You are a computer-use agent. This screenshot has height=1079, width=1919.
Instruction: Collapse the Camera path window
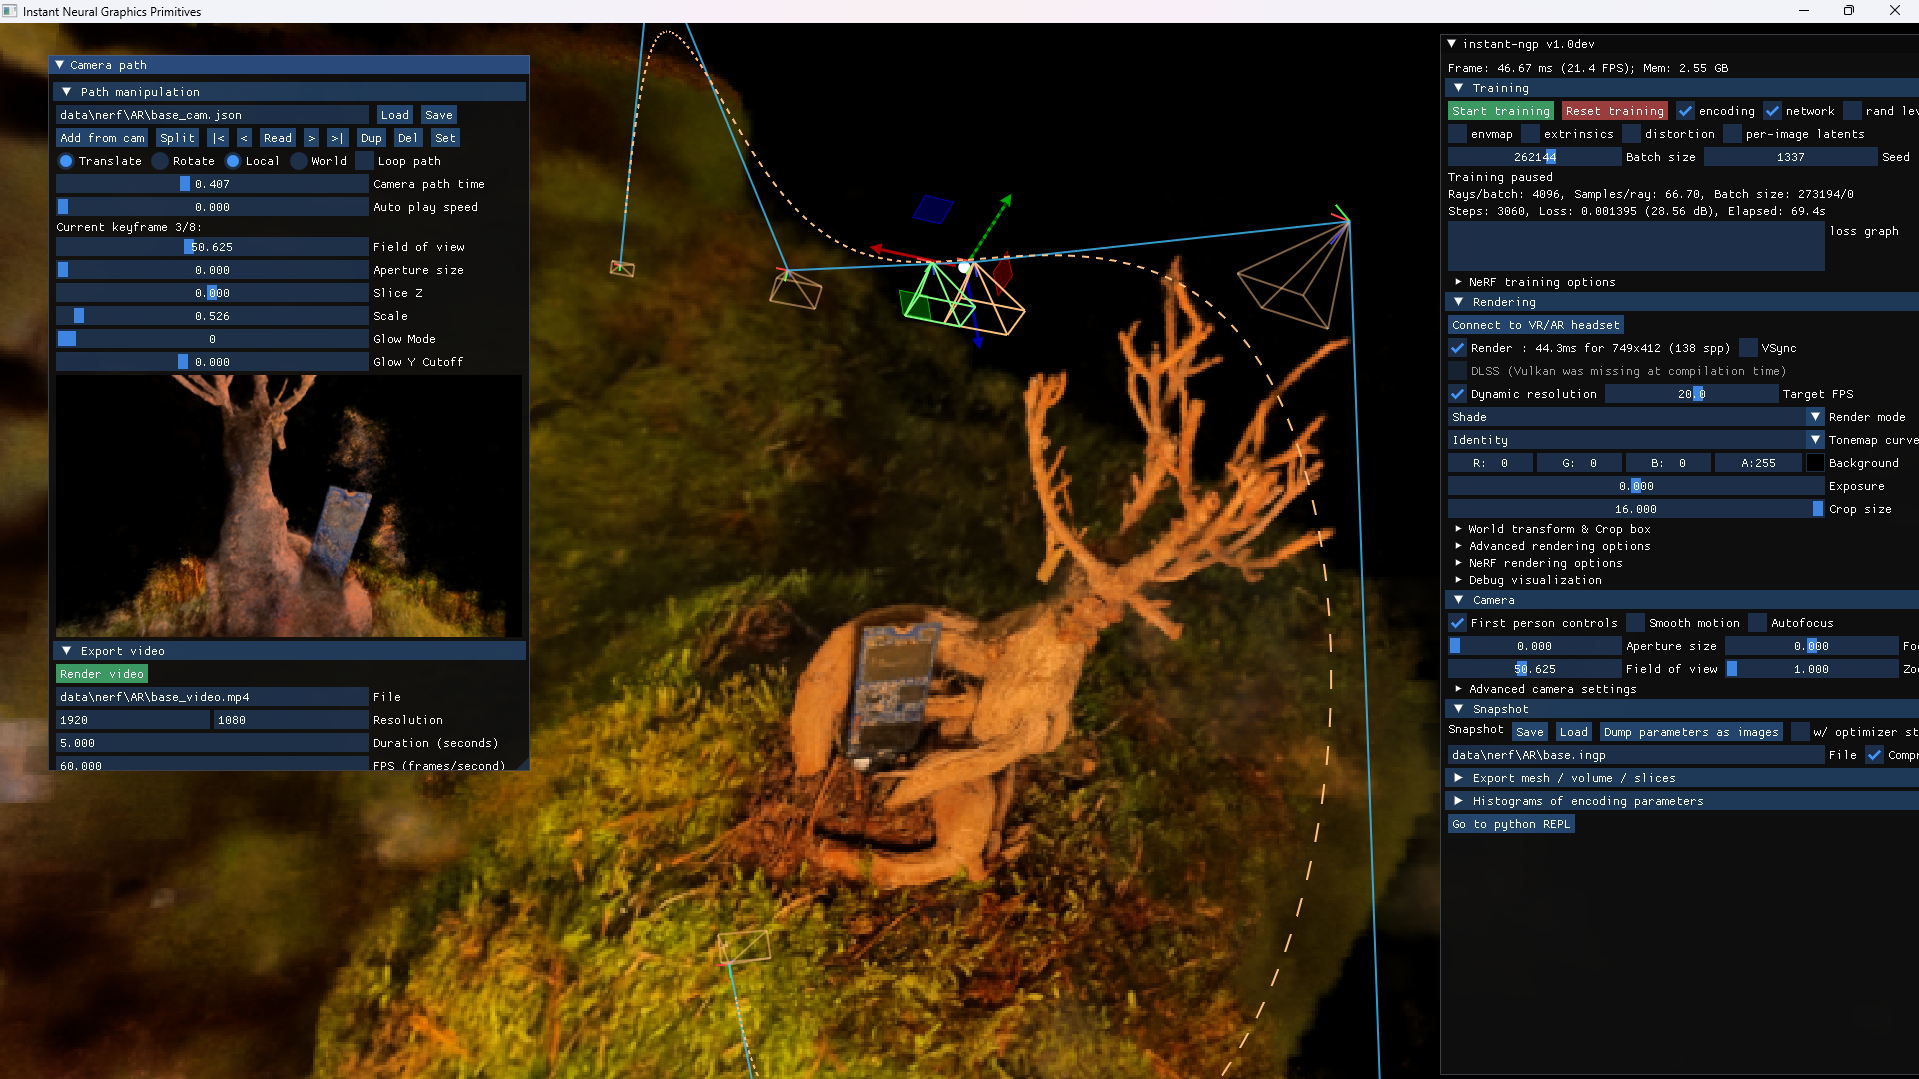(59, 65)
